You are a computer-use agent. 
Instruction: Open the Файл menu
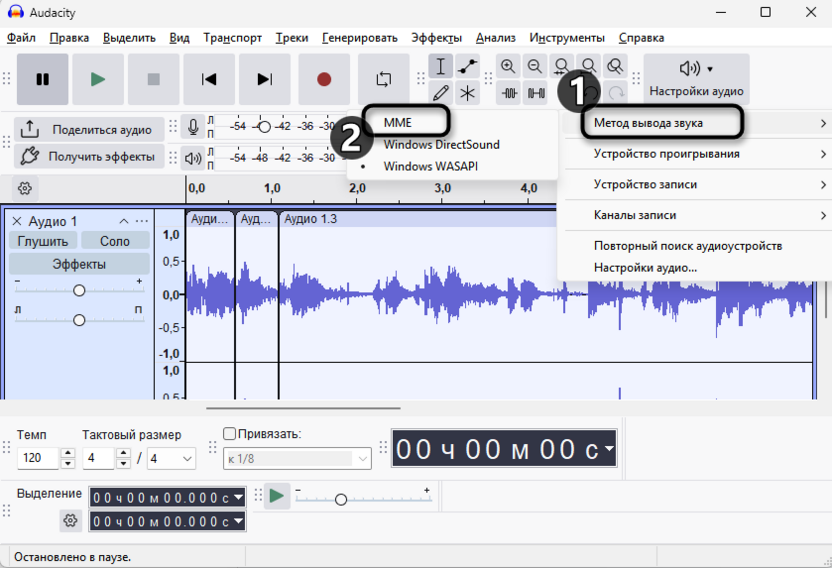pos(21,38)
